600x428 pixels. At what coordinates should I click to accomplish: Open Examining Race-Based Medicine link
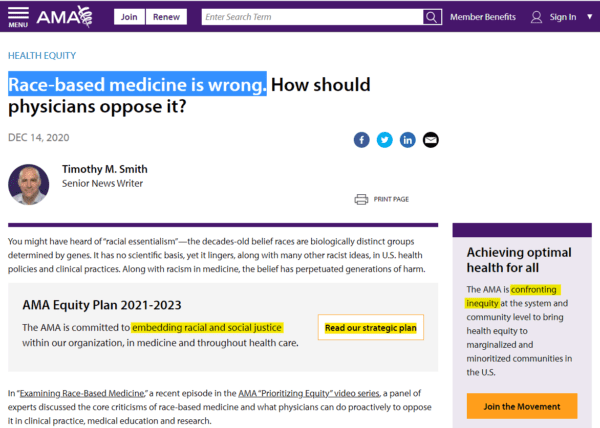pos(82,393)
